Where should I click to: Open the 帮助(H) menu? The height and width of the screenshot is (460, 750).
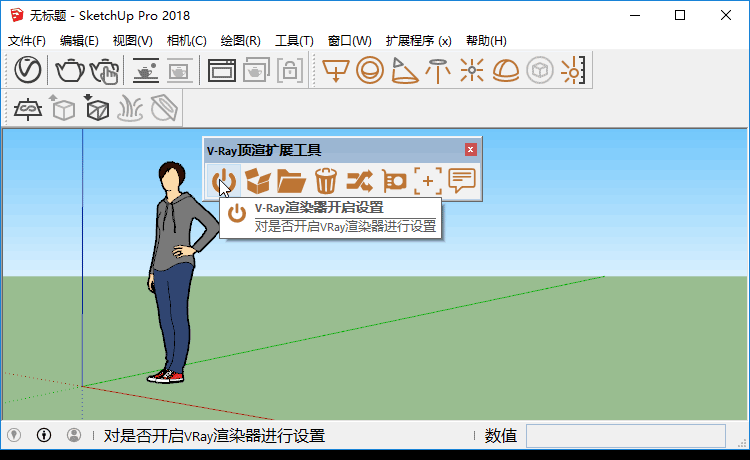pos(486,41)
